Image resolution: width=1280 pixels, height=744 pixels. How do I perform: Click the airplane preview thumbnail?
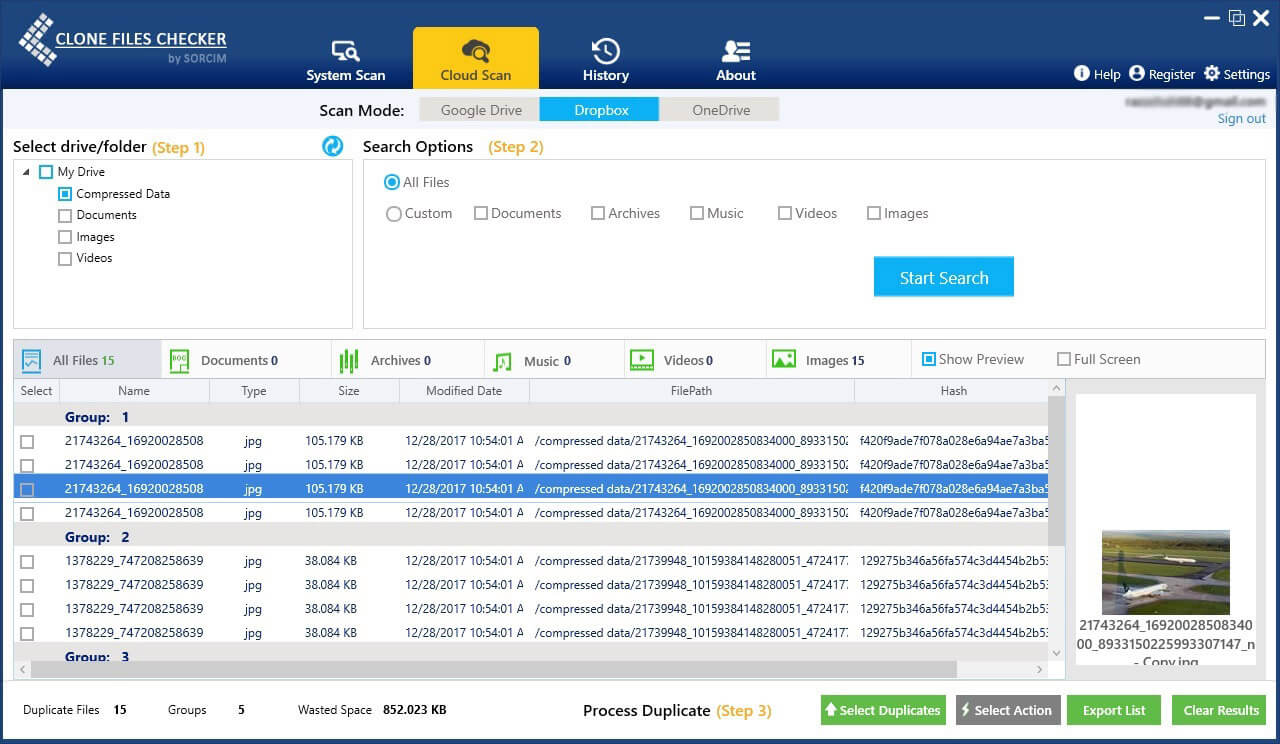point(1165,572)
